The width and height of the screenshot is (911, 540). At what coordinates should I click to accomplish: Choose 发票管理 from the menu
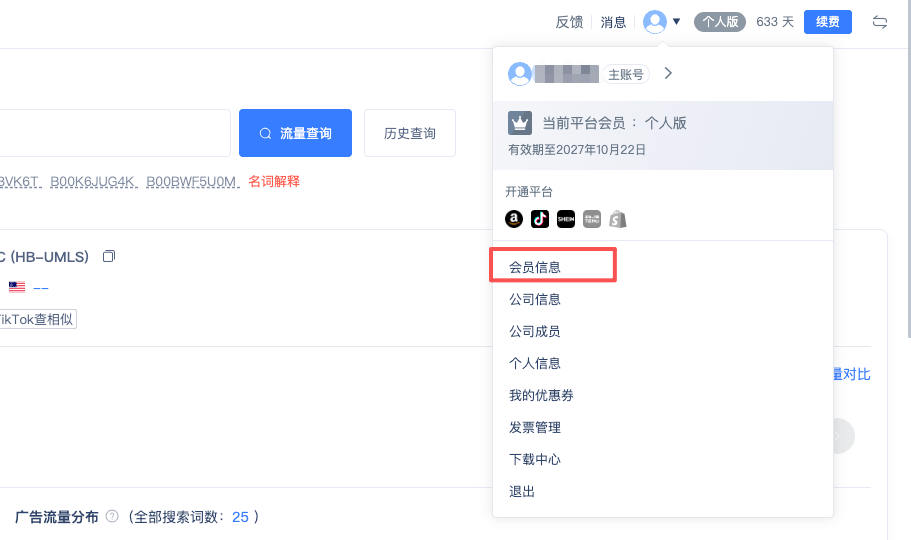(x=535, y=427)
